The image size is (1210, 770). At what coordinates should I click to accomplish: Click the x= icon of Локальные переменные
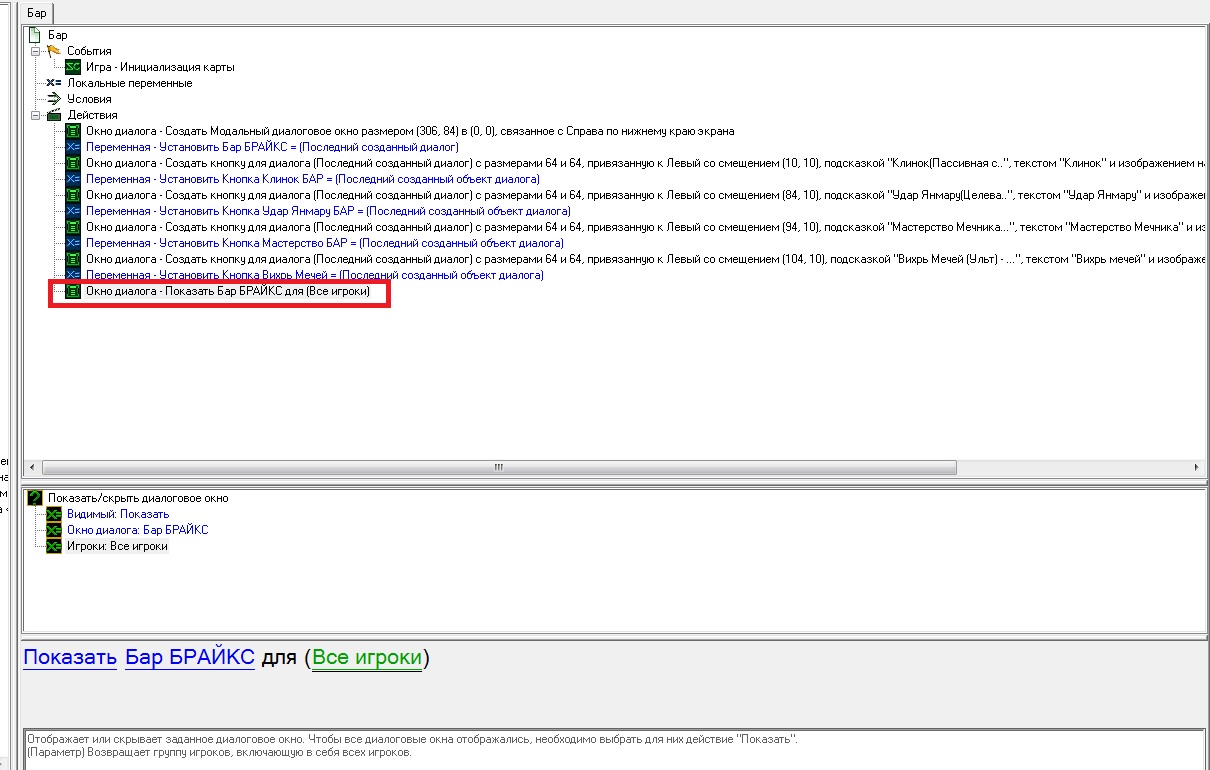coord(54,83)
